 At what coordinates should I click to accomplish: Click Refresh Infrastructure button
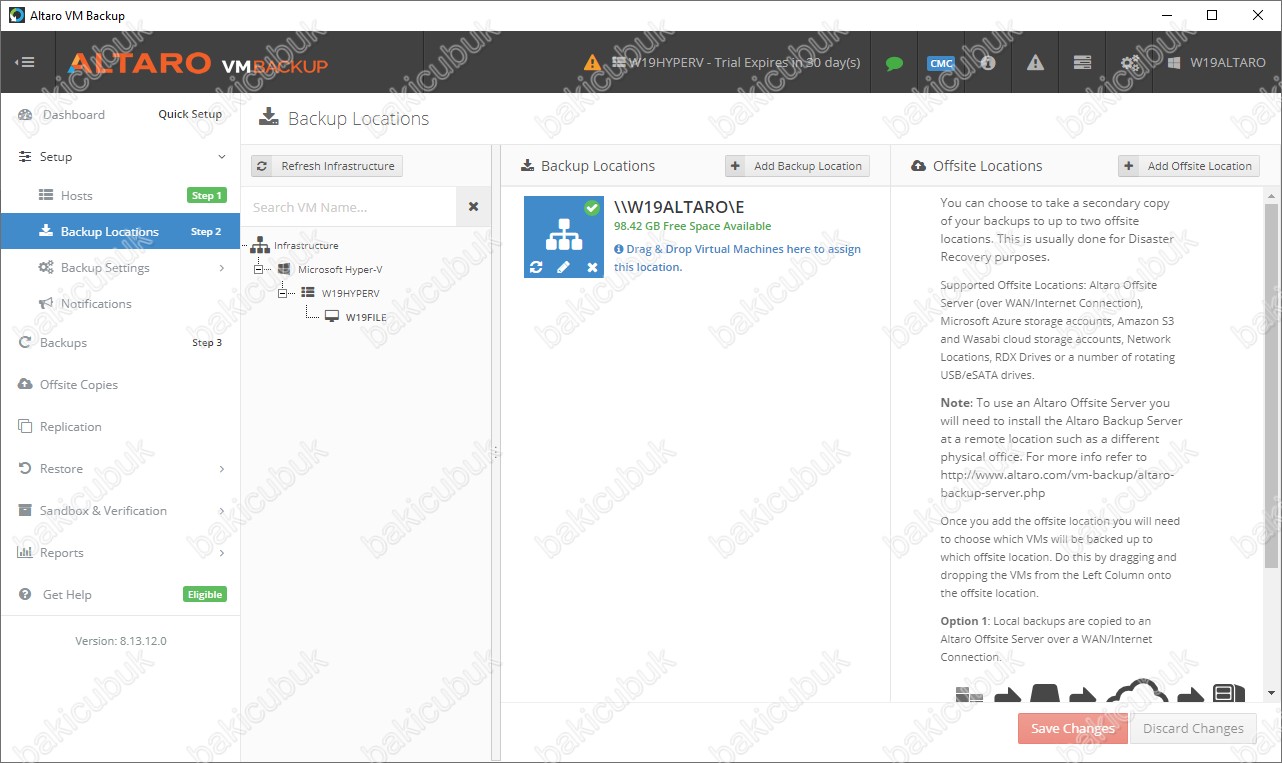coord(327,166)
